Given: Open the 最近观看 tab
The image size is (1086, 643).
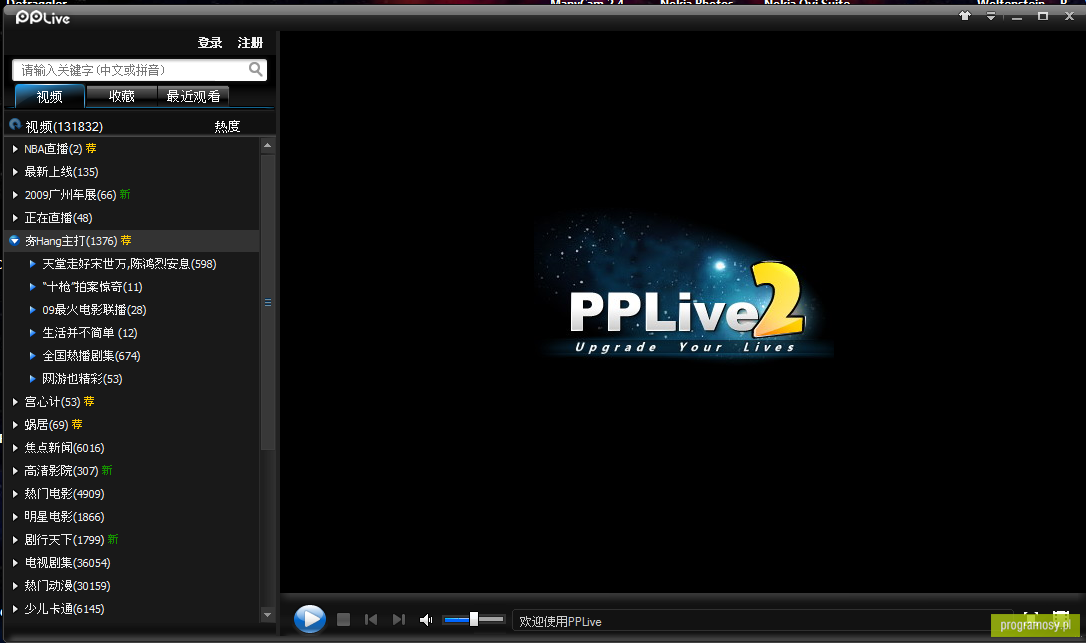Looking at the screenshot, I should coord(193,96).
